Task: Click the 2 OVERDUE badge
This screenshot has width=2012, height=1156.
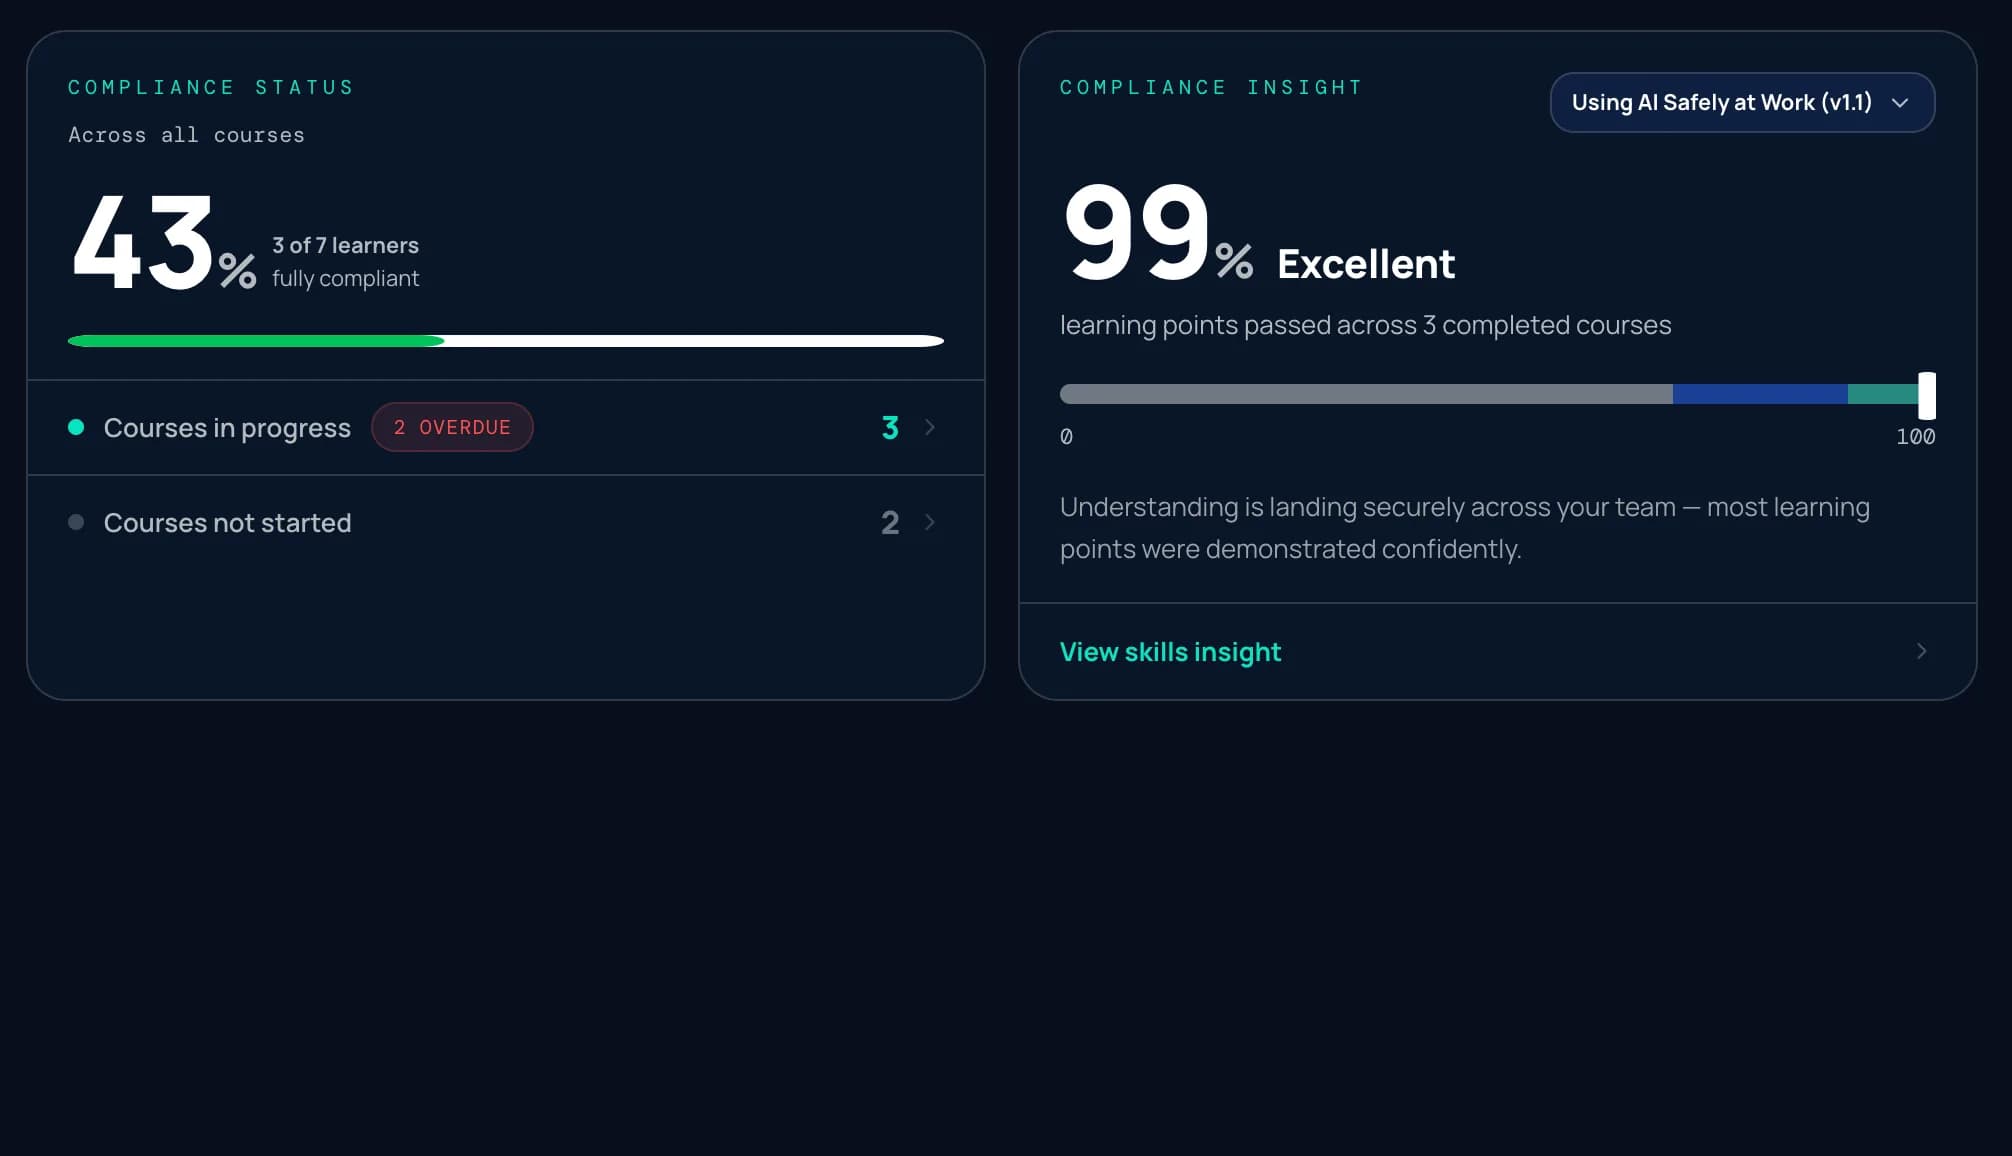Action: pos(452,427)
